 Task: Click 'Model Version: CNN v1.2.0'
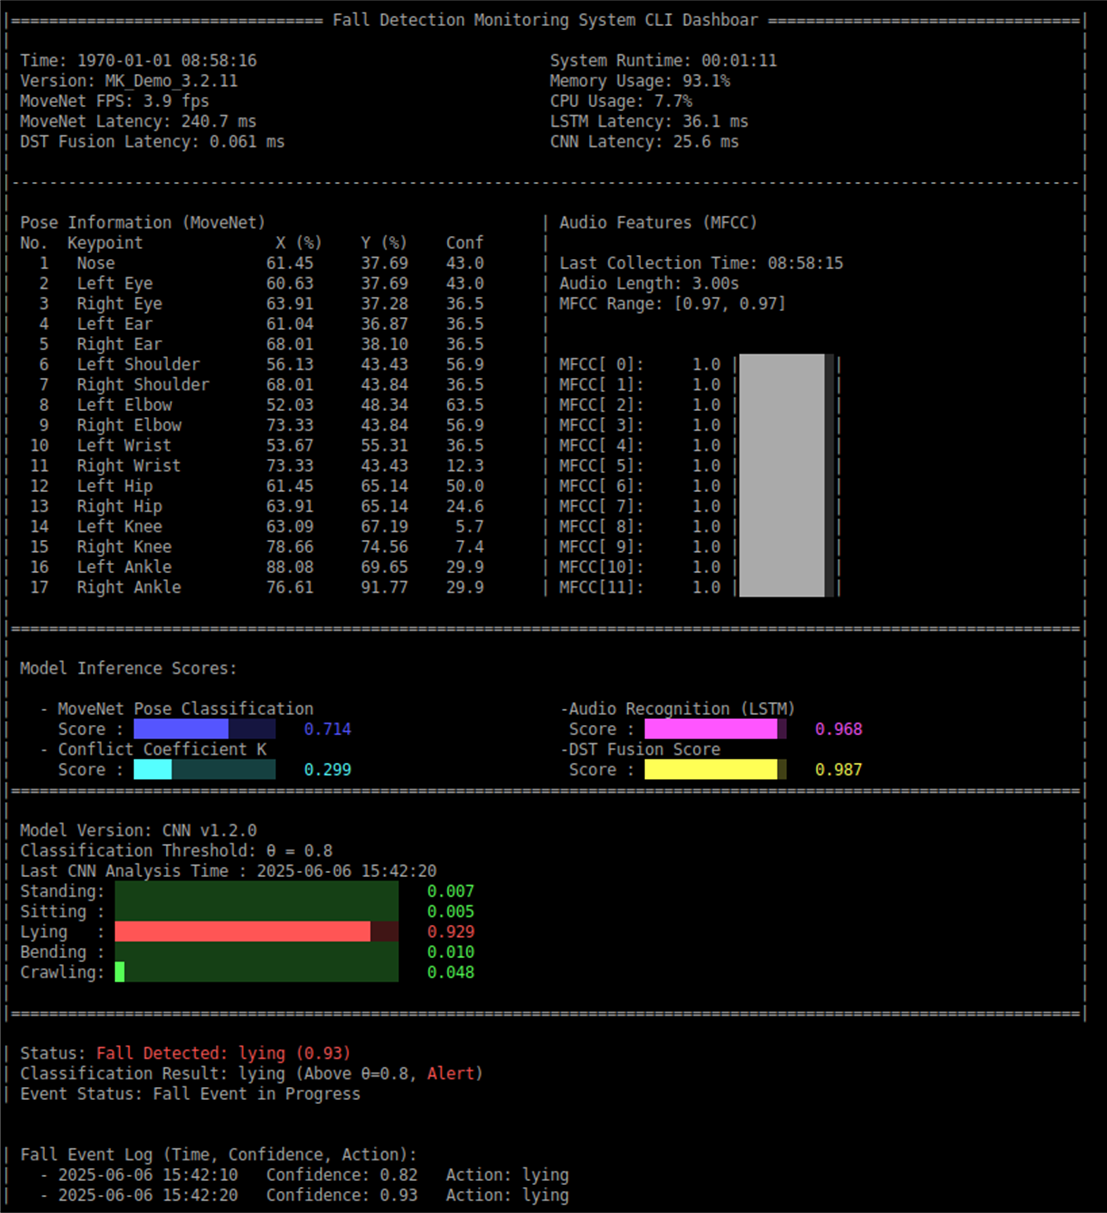139,830
